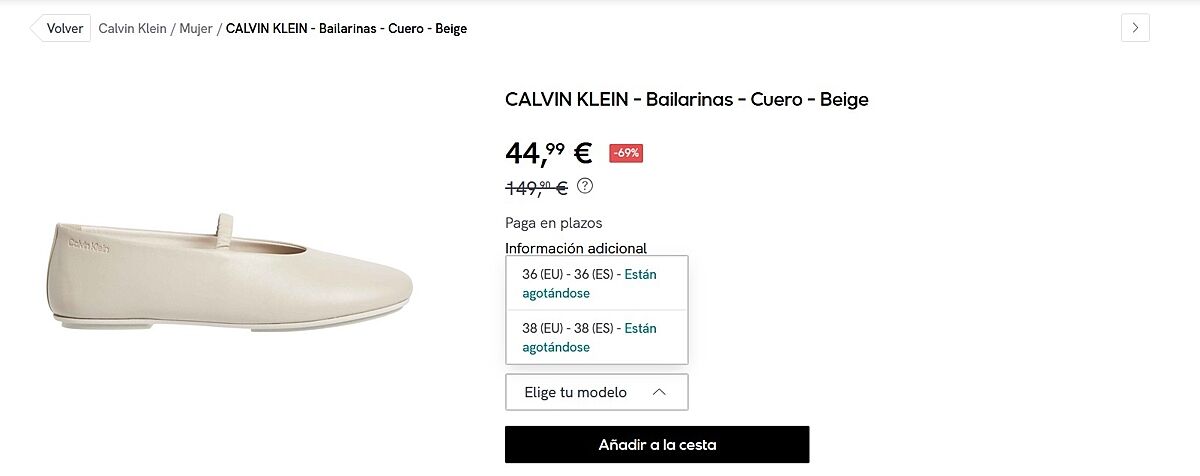Open the question mark price info icon
The width and height of the screenshot is (1200, 476).
[585, 185]
